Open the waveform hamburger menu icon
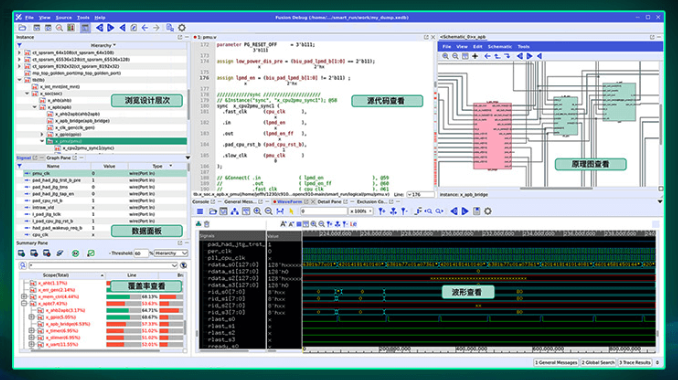 tap(200, 211)
